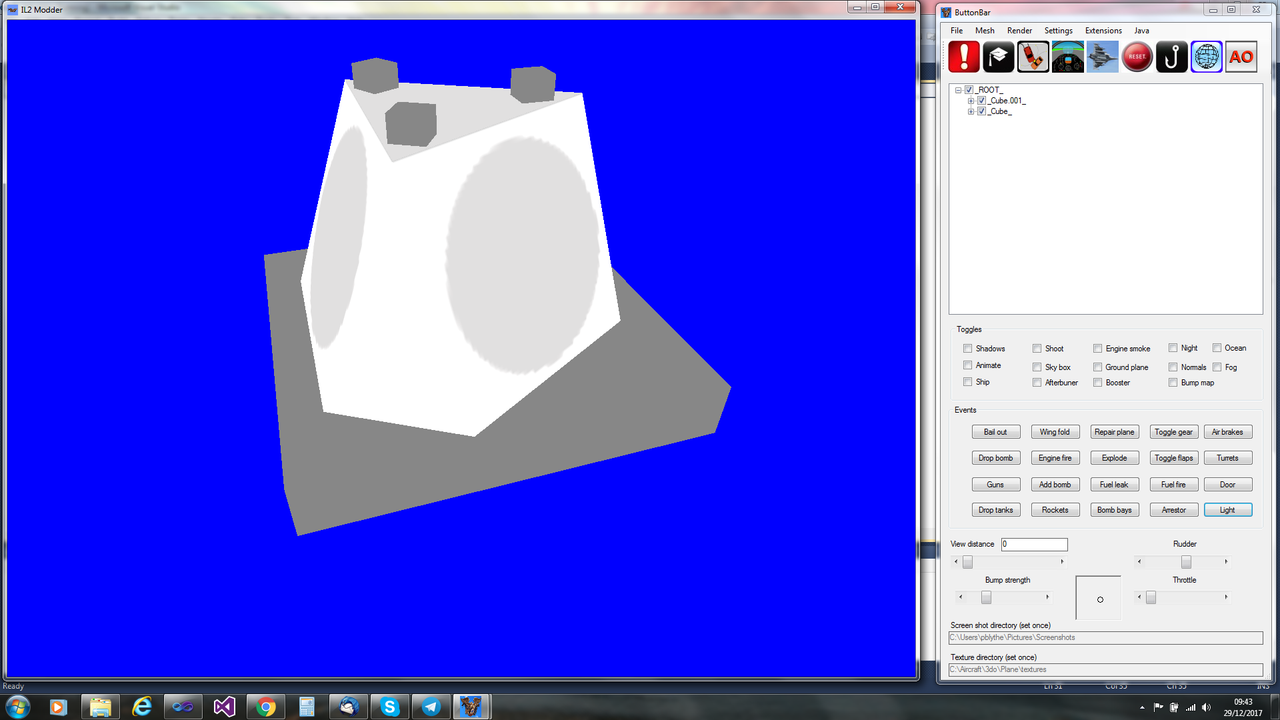Image resolution: width=1280 pixels, height=720 pixels.
Task: Enable the Shadows toggle
Action: (x=967, y=348)
